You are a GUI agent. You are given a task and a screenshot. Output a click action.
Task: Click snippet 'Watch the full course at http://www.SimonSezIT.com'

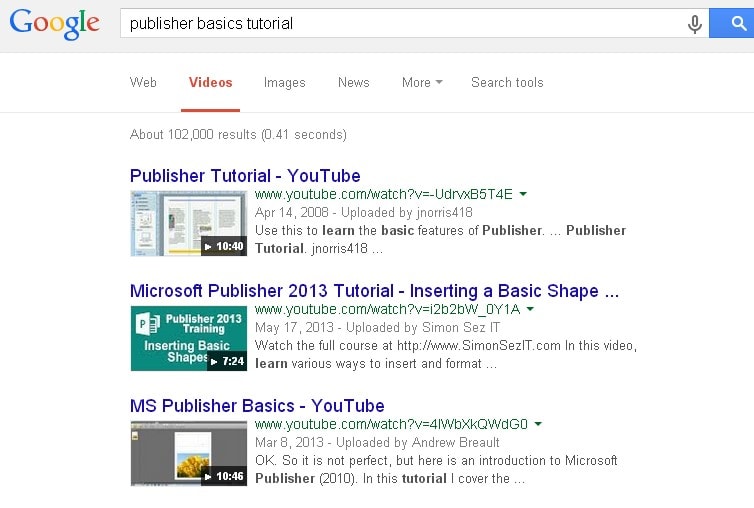tap(446, 354)
